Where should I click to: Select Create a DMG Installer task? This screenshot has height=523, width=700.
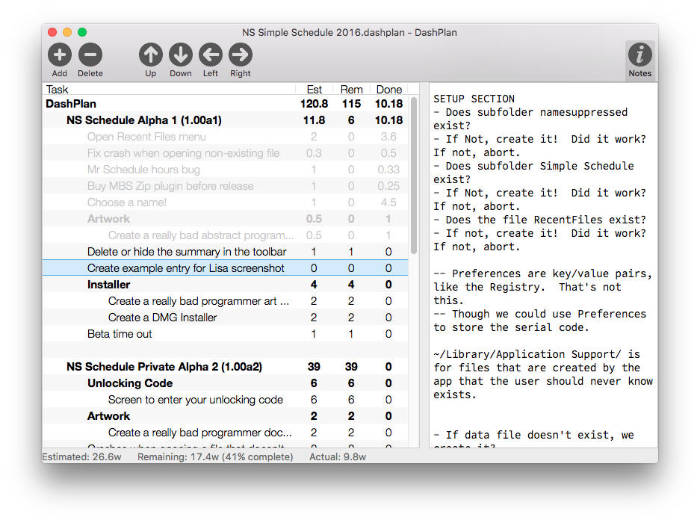pyautogui.click(x=225, y=317)
